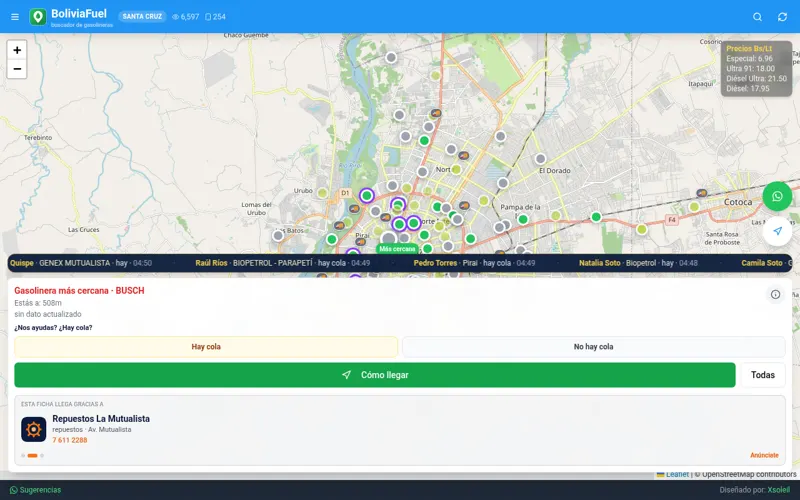
Task: Click the devices counter 254
Action: [x=215, y=17]
